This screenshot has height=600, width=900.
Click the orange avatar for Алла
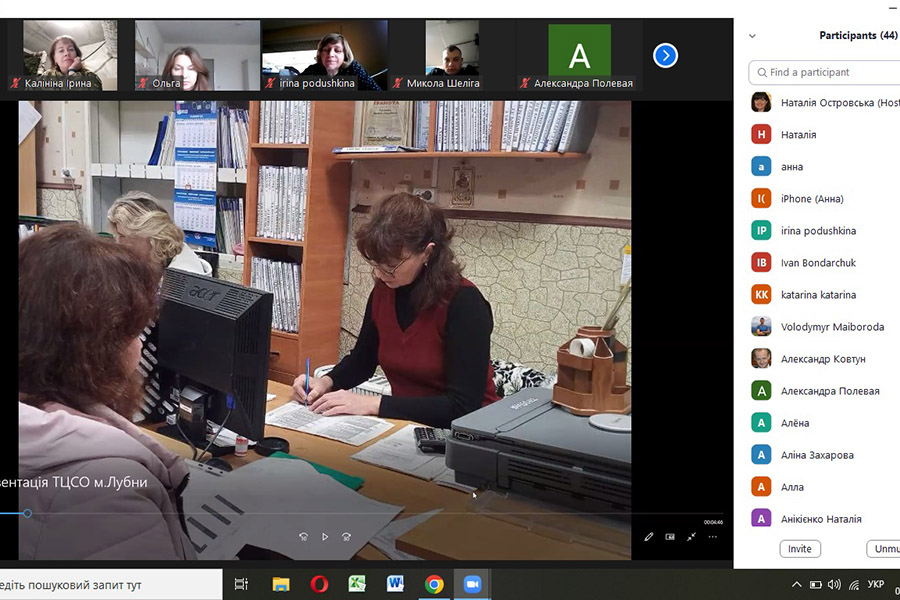761,487
